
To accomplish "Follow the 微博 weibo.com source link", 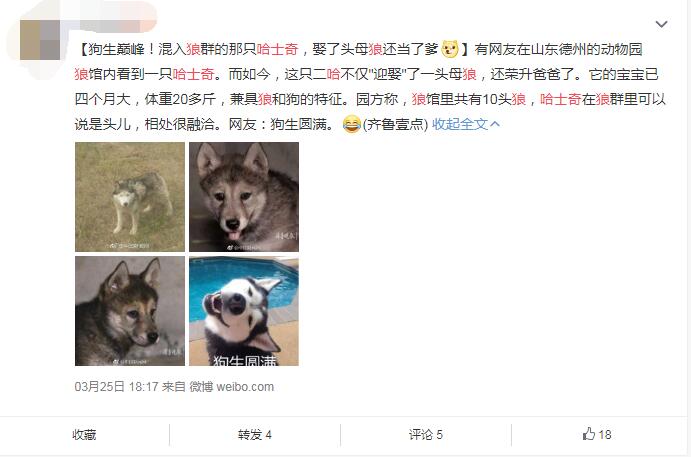I will pos(232,387).
